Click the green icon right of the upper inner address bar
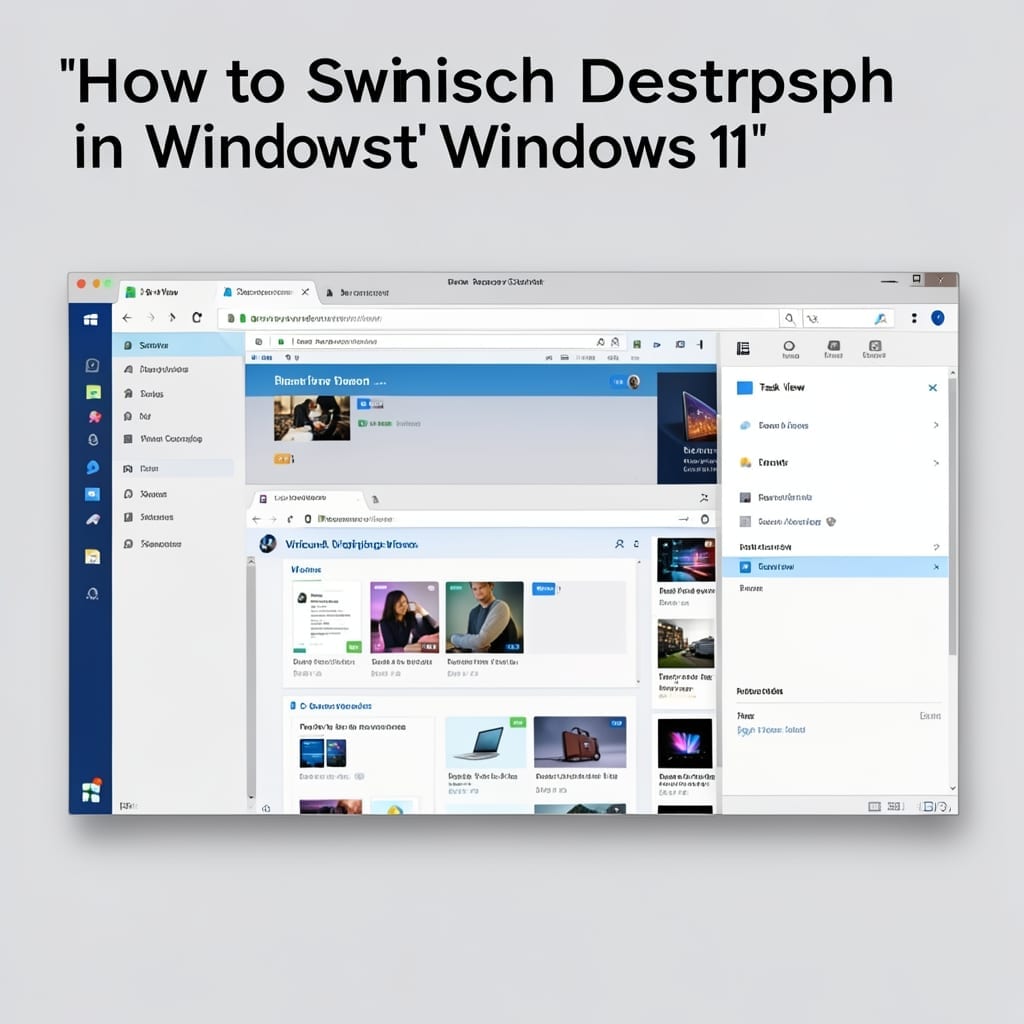The width and height of the screenshot is (1024, 1024). [x=637, y=344]
